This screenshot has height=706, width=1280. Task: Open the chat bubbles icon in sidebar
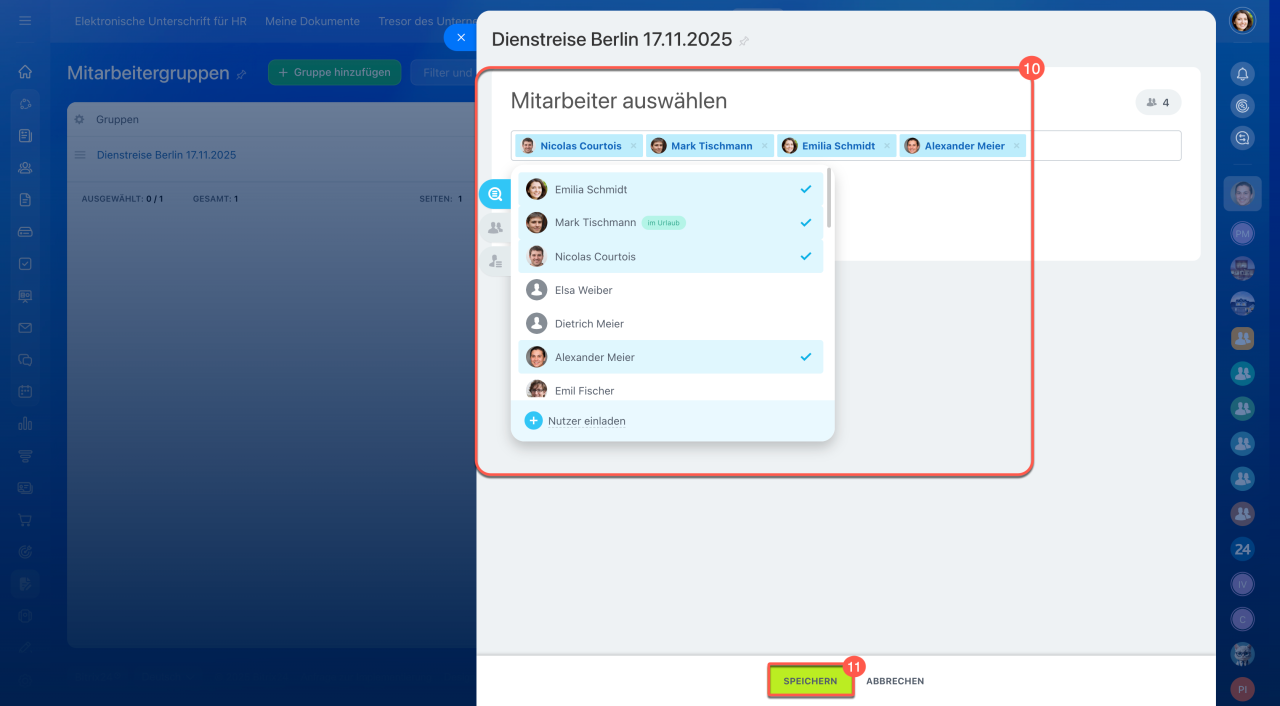coord(25,360)
